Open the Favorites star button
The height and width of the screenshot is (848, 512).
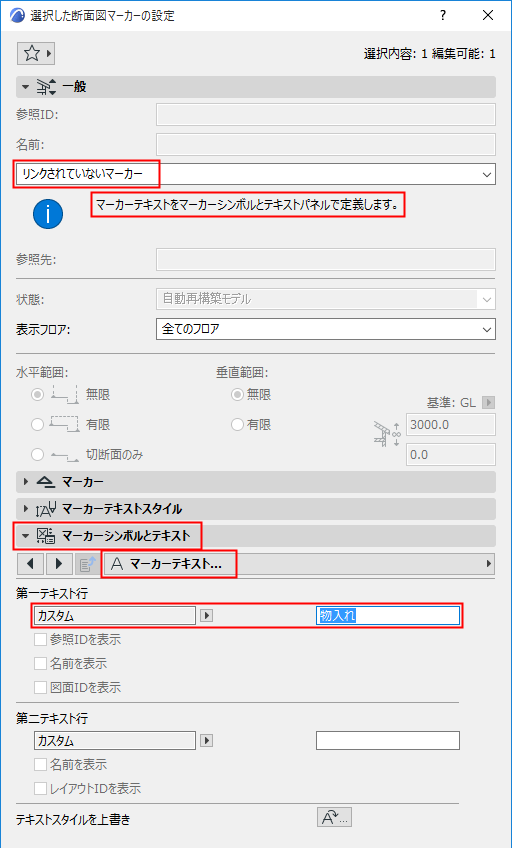click(36, 53)
